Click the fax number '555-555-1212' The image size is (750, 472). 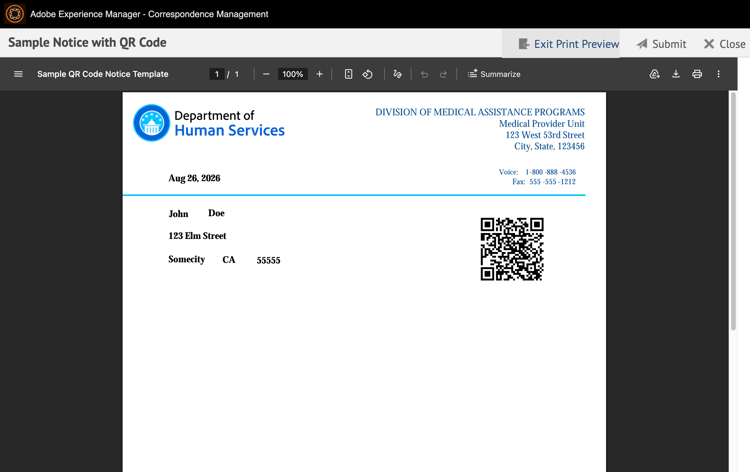(552, 182)
